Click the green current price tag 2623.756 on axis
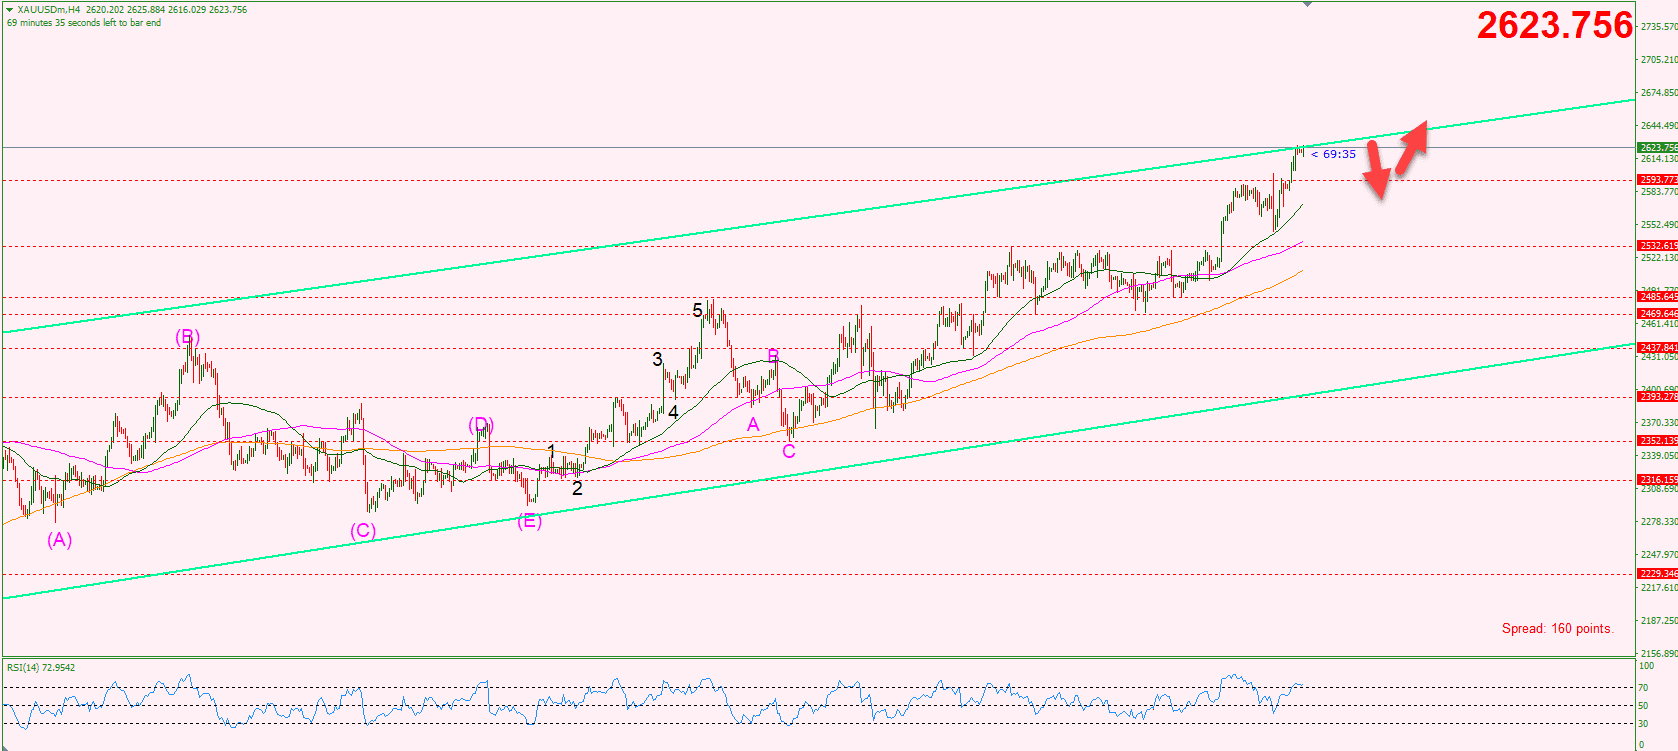This screenshot has width=1678, height=751. click(x=1658, y=148)
